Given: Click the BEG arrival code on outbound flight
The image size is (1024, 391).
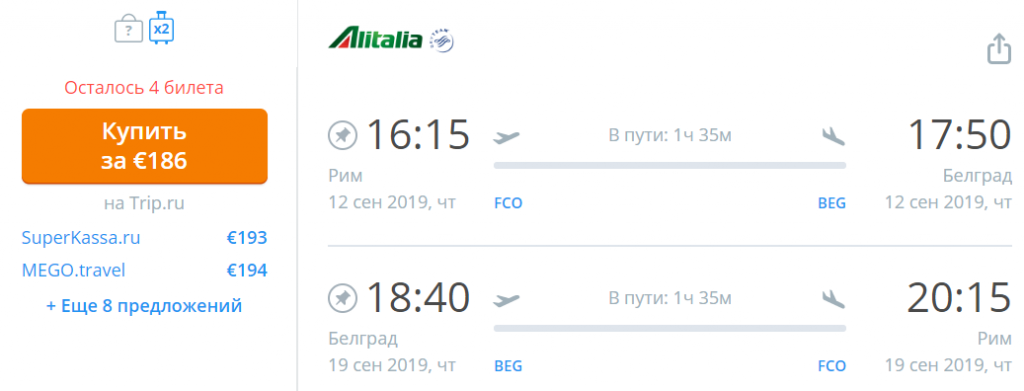Looking at the screenshot, I should tap(832, 203).
